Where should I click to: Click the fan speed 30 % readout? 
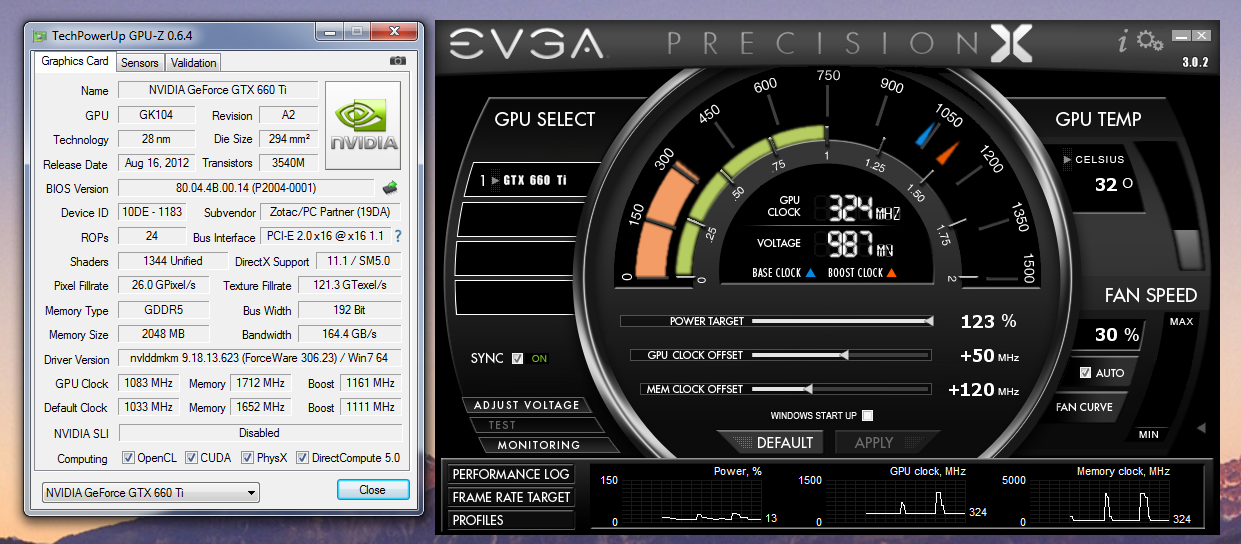[1117, 334]
